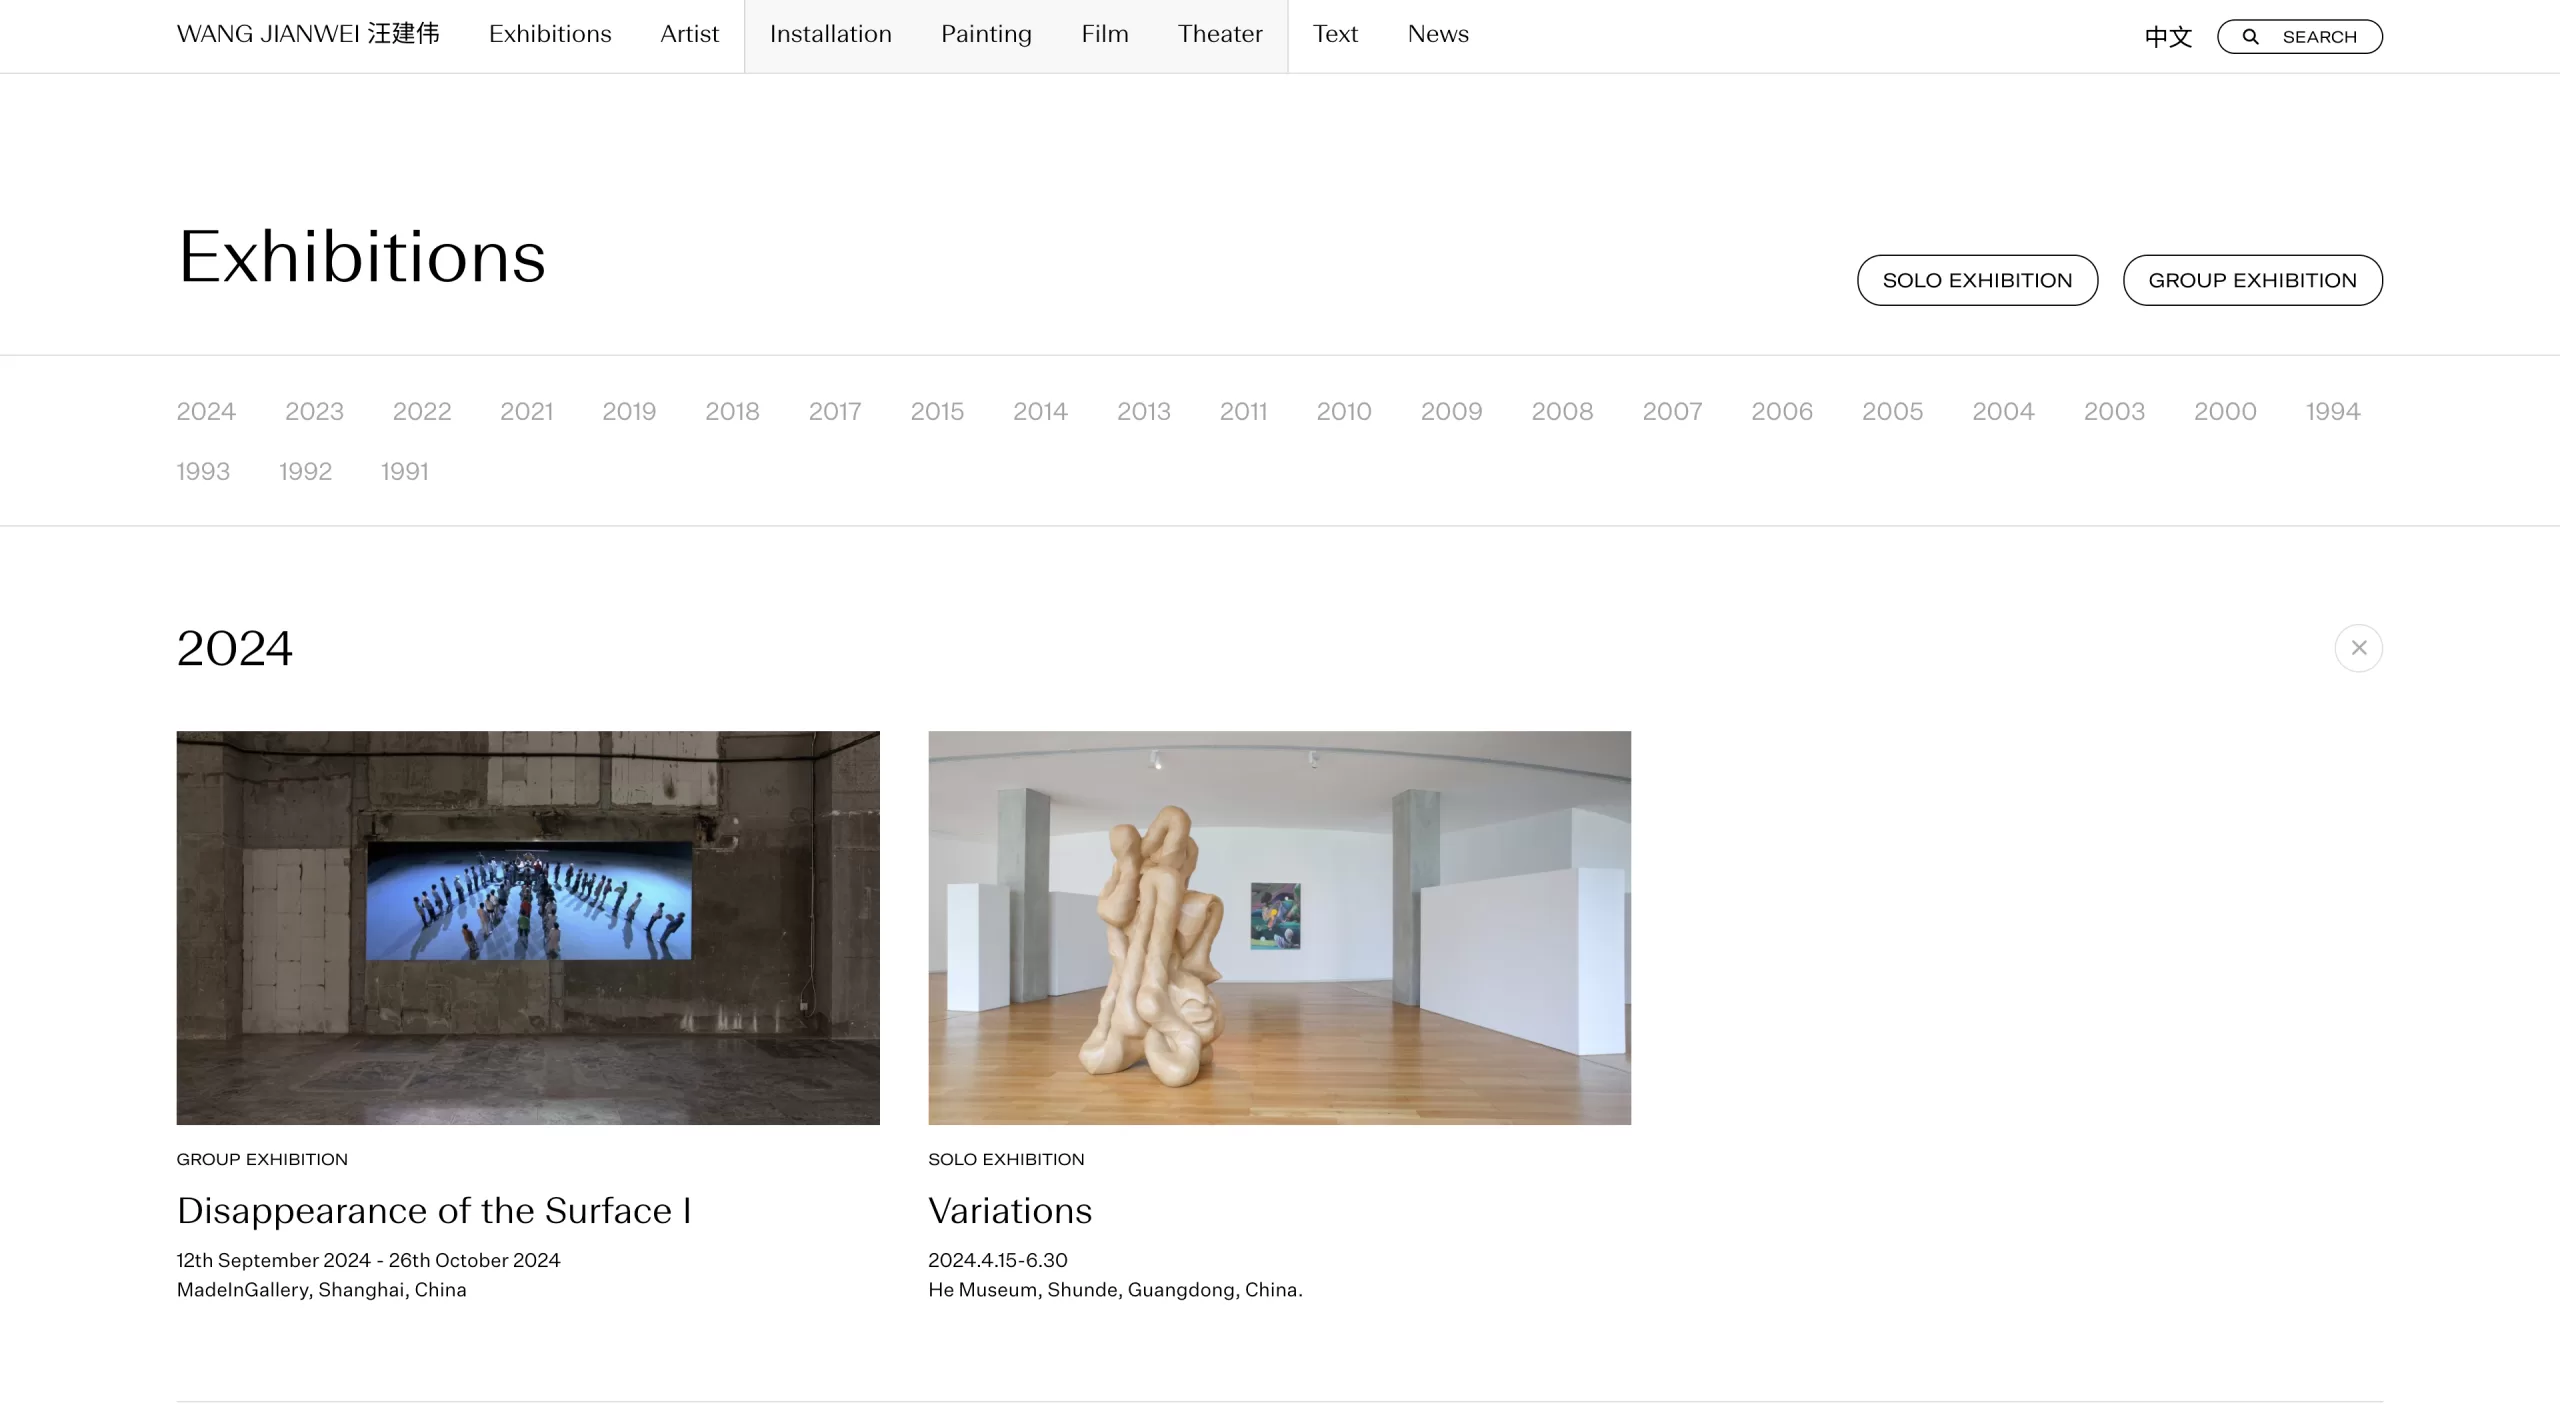Viewport: 2560px width, 1409px height.
Task: Jump to year 2023
Action: point(314,411)
